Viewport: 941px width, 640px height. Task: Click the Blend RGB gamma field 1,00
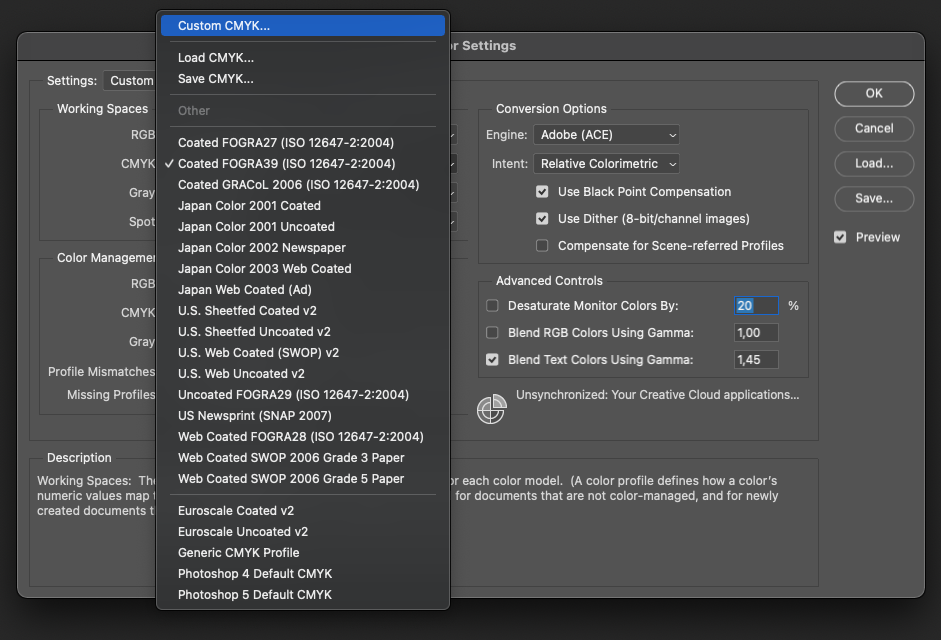click(x=756, y=333)
